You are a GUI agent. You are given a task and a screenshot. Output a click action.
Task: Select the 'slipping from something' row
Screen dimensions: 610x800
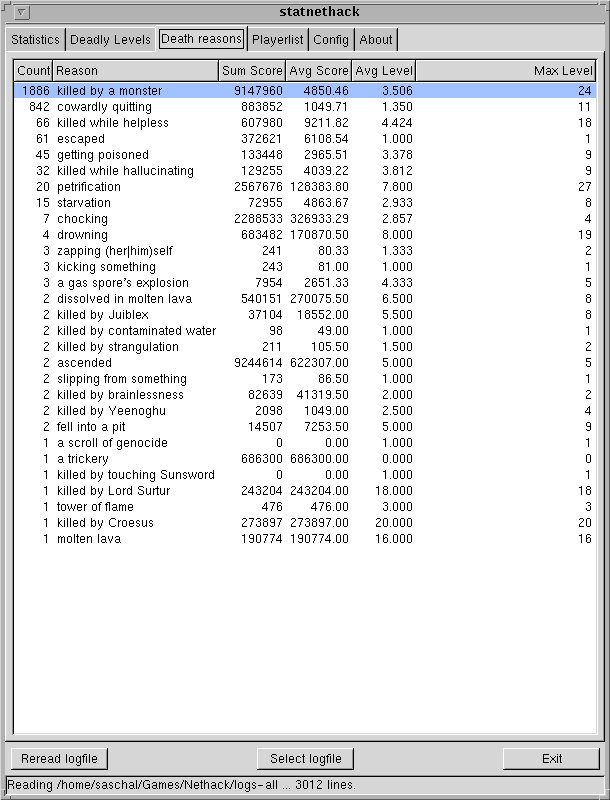coord(305,379)
